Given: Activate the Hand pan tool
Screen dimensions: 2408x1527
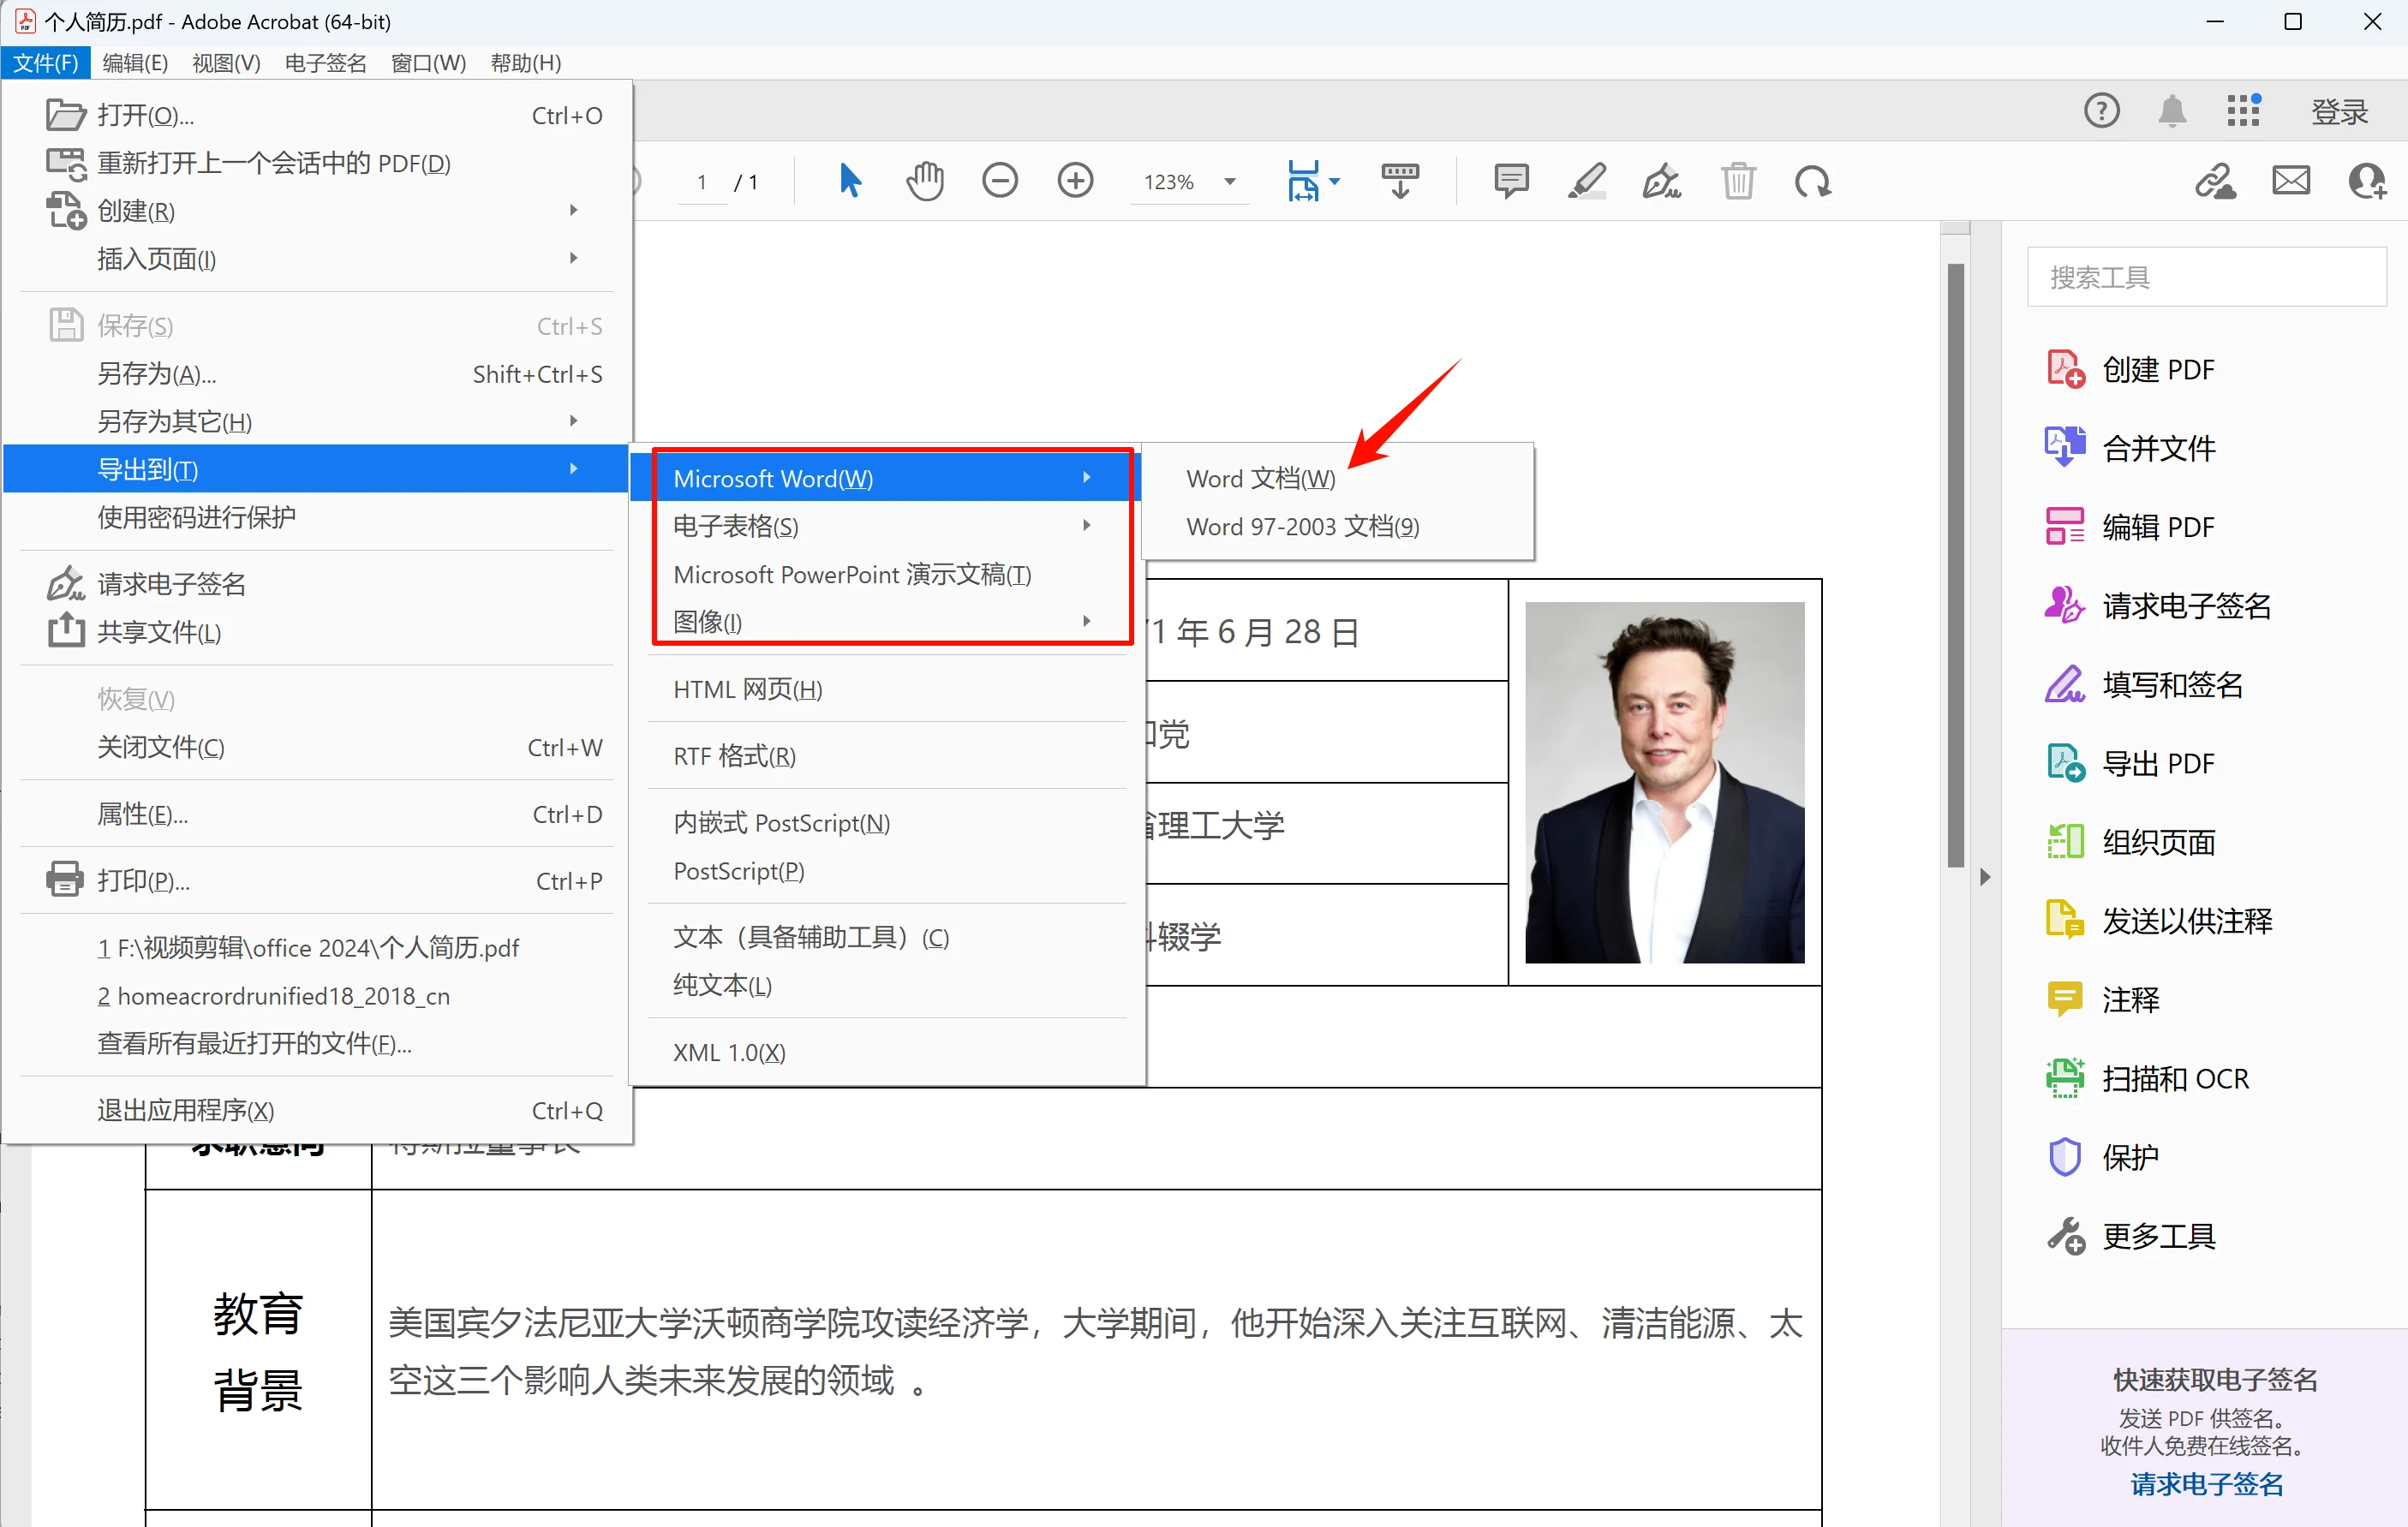Looking at the screenshot, I should point(925,181).
